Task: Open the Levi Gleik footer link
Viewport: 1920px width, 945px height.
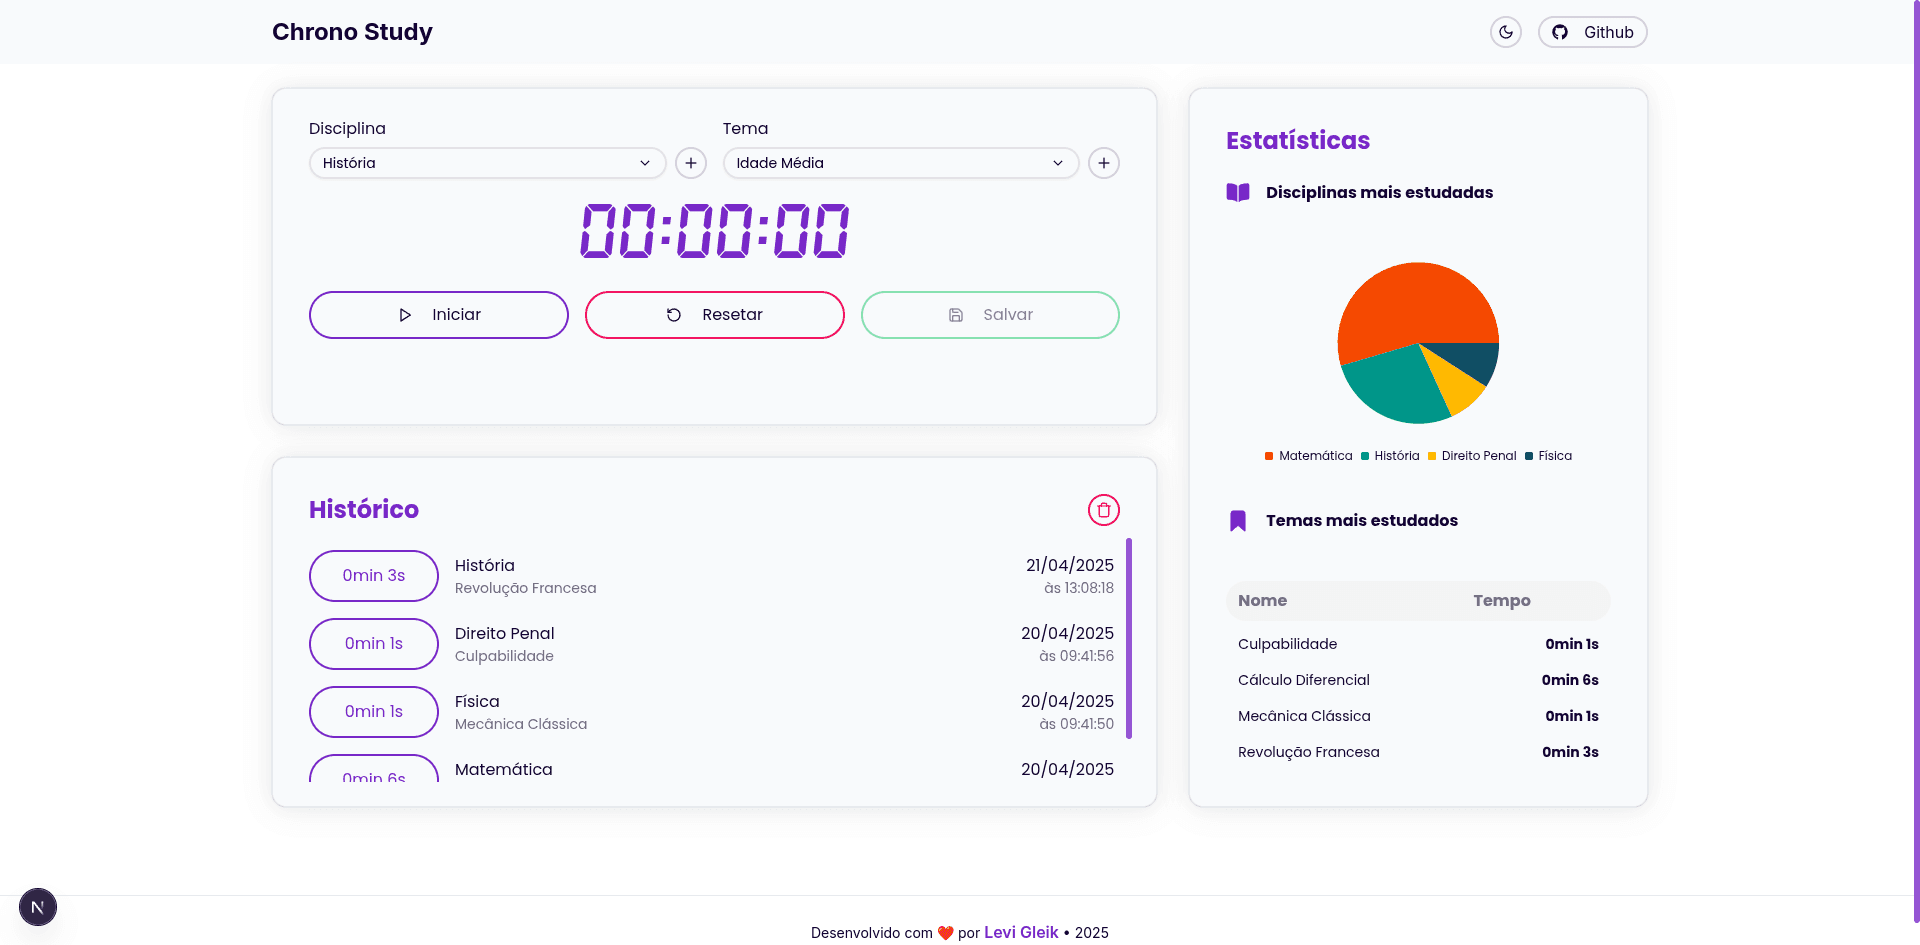Action: tap(1021, 932)
